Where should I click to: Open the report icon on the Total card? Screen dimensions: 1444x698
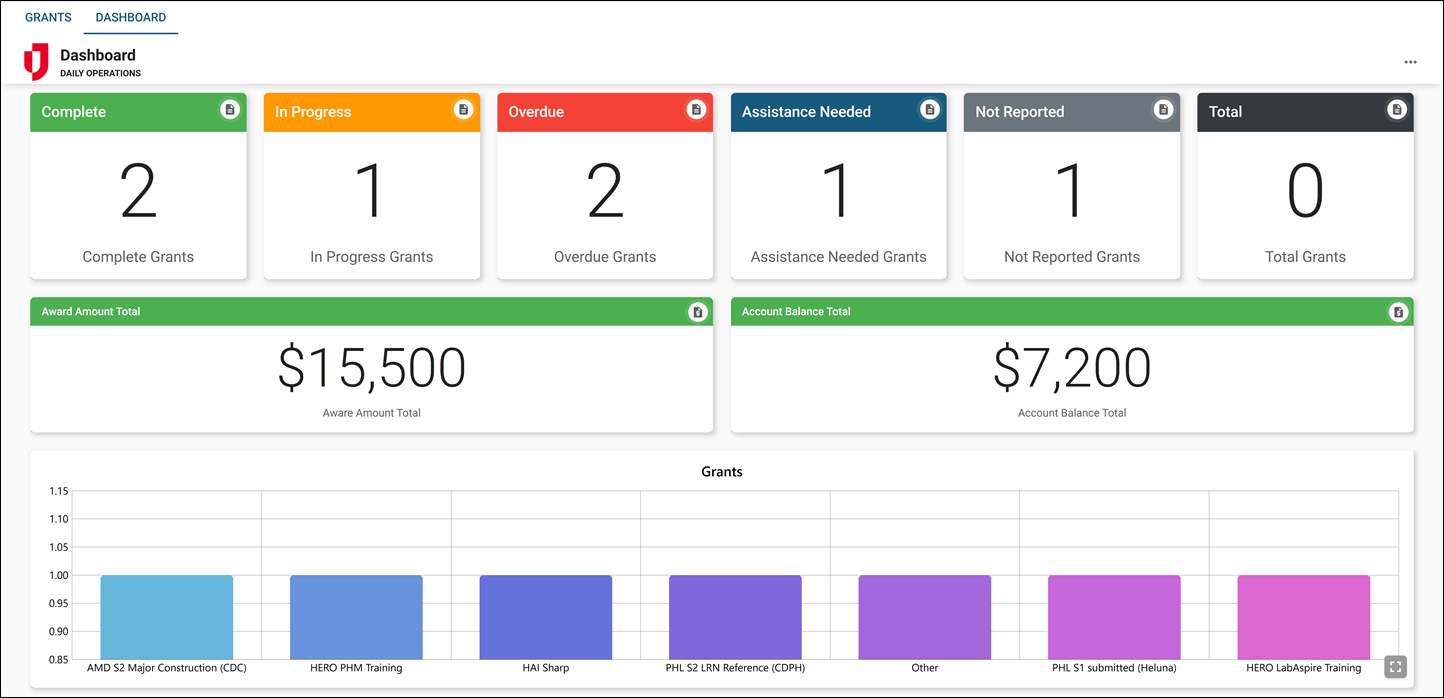pyautogui.click(x=1397, y=111)
